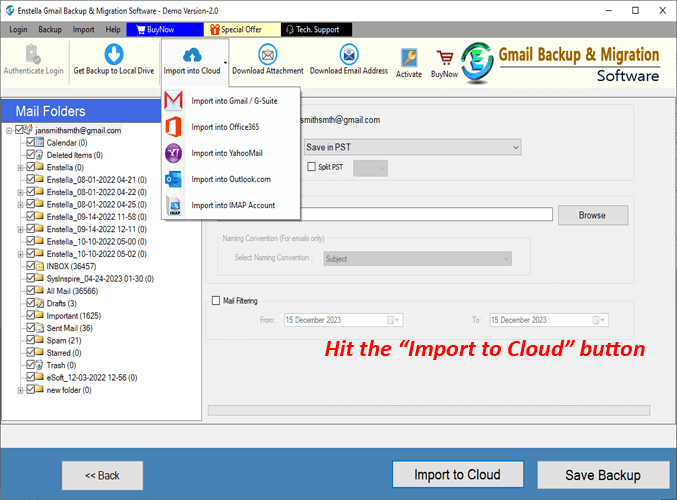Screen dimensions: 677x500
Task: Expand the new folder tree node
Action: click(19, 389)
